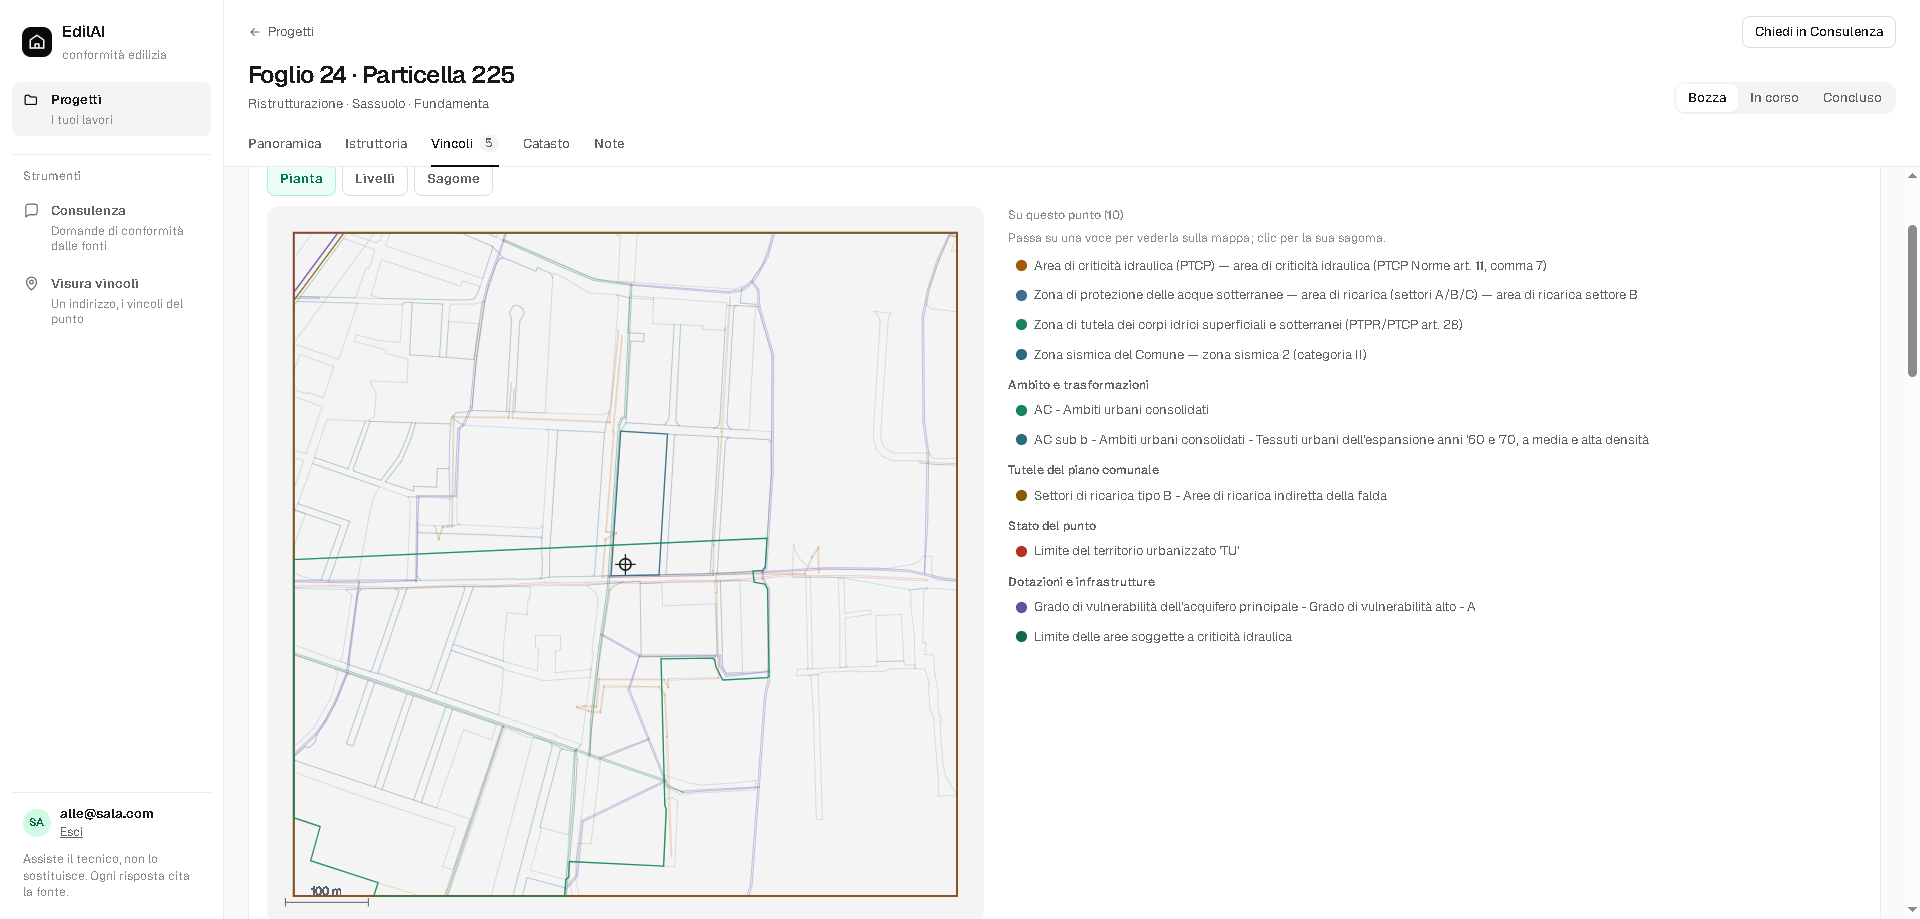Image resolution: width=1920 pixels, height=919 pixels.
Task: Open the Panoramica tab
Action: [x=285, y=144]
